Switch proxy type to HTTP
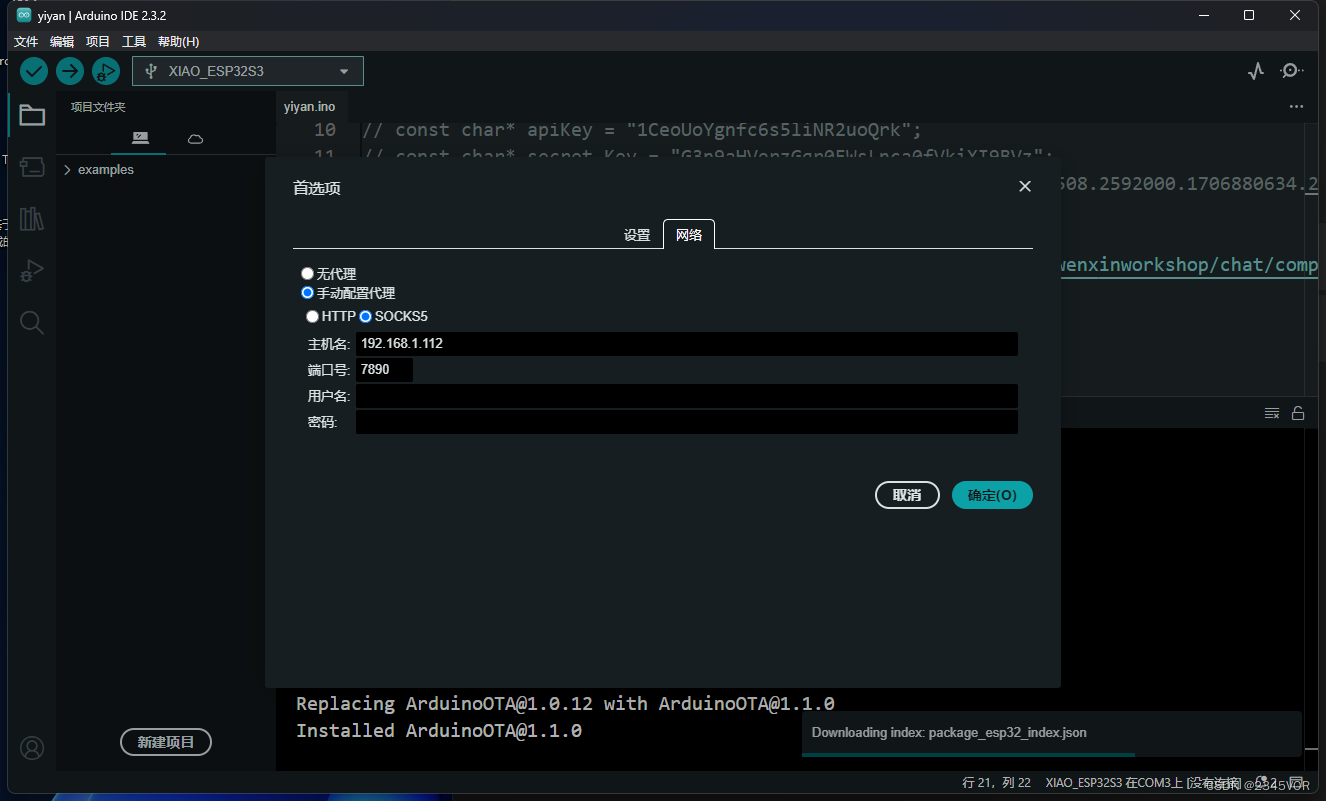Image resolution: width=1326 pixels, height=801 pixels. 313,316
